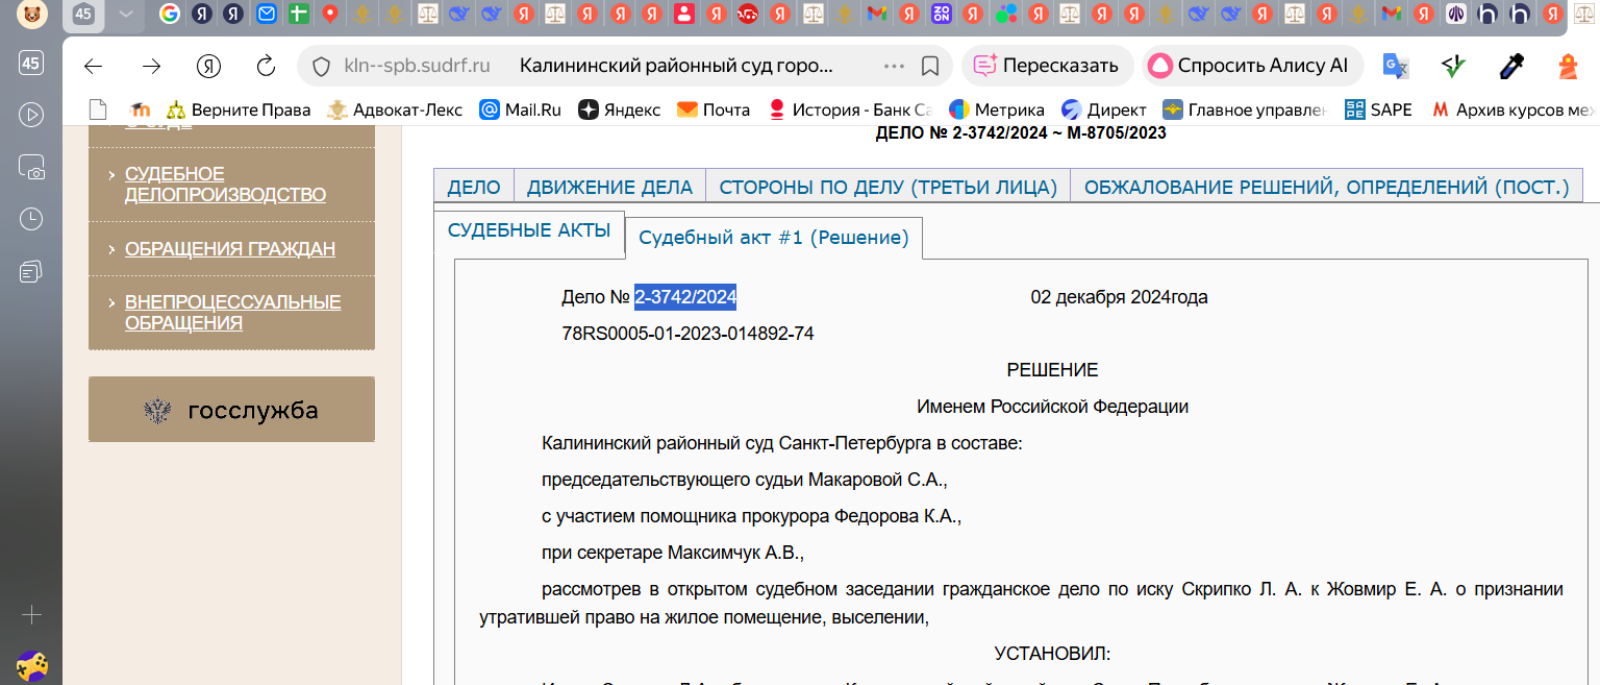Screen dimensions: 1600x685
Task: Open the ОБРАЩЕНИЯ ГРАЖДАН sidebar link
Action: (230, 249)
